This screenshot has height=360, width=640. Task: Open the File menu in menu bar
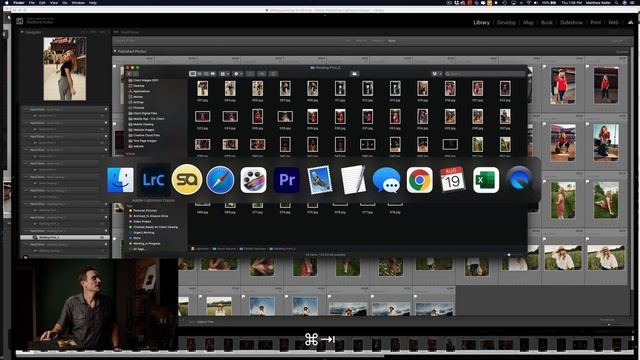coord(31,2)
